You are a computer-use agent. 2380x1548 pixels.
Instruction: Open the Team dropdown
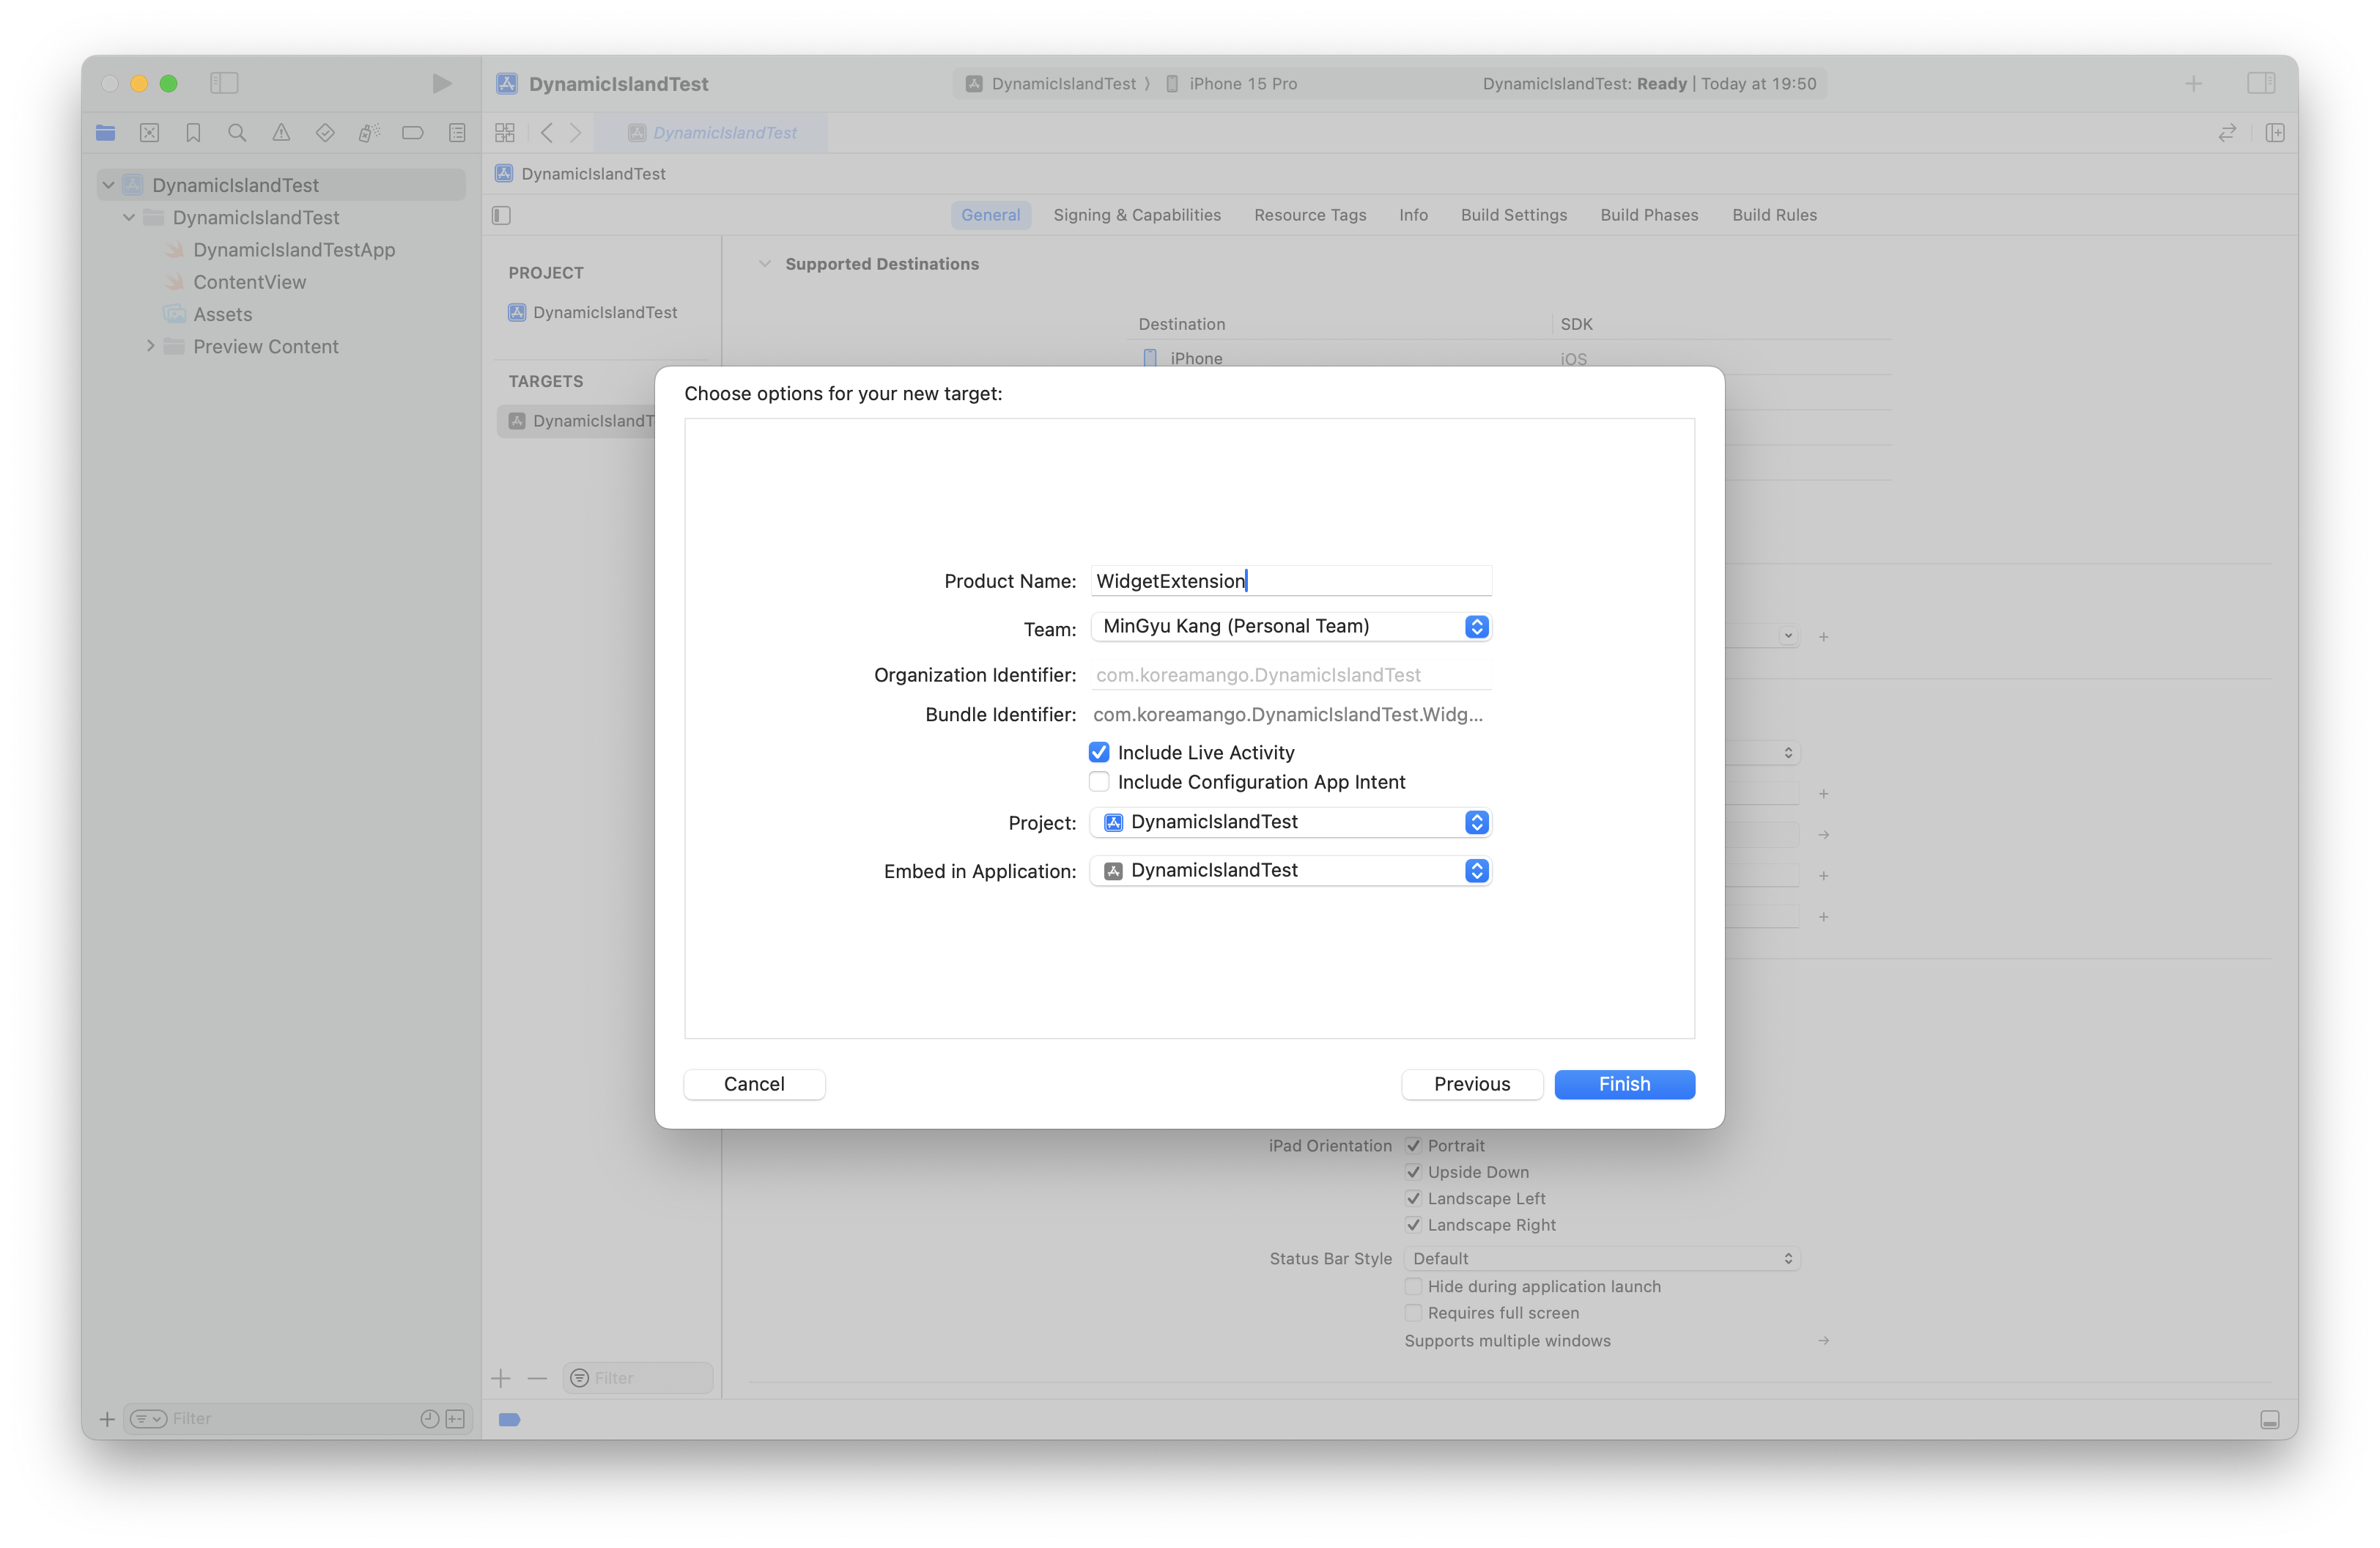1290,626
